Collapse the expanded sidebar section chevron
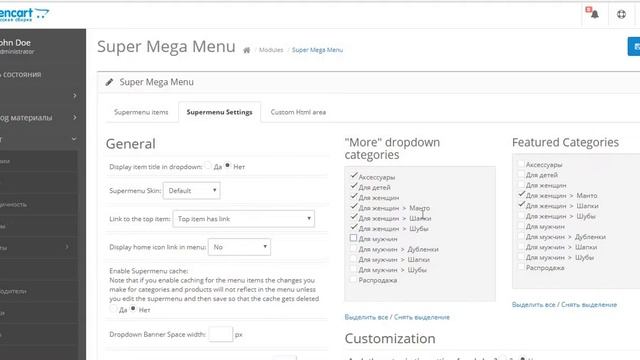Viewport: 640px width, 360px height. click(74, 139)
